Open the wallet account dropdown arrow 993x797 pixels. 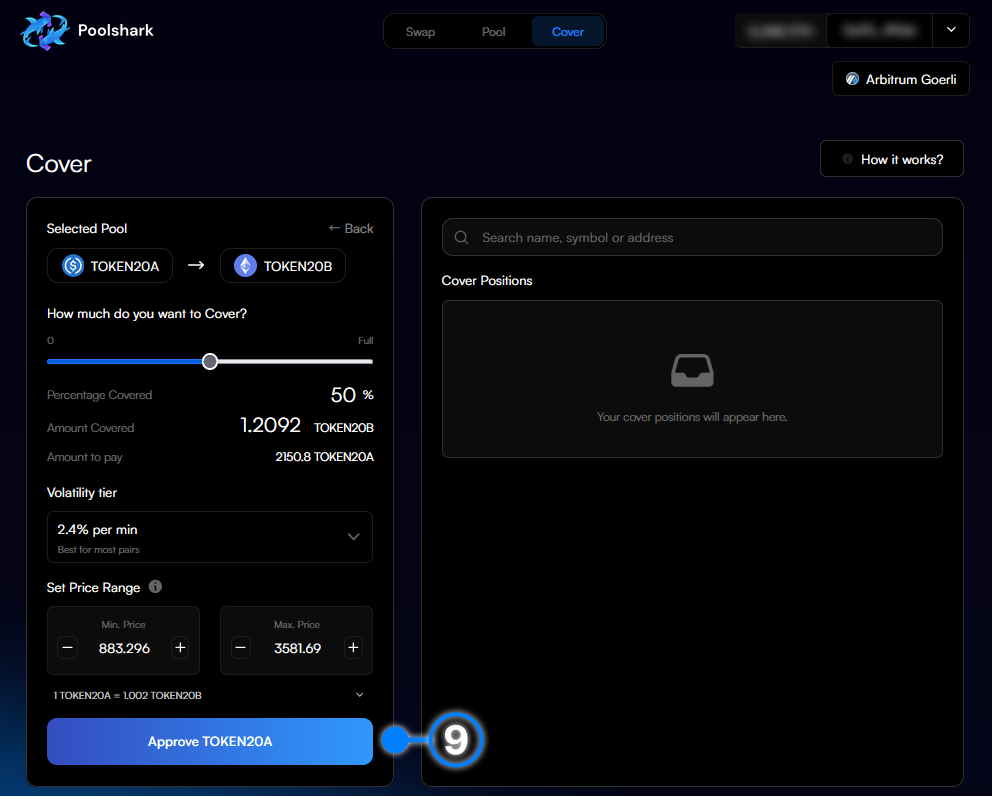951,31
